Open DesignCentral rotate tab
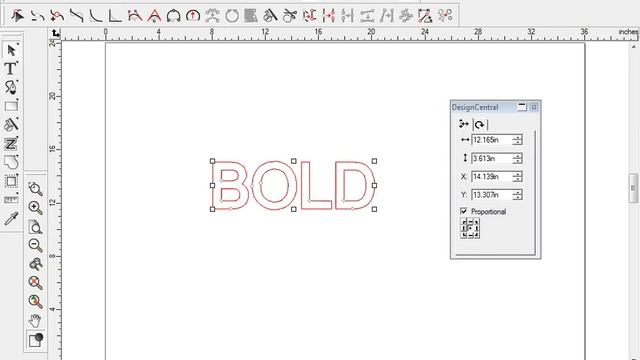The image size is (640, 360). tap(480, 124)
